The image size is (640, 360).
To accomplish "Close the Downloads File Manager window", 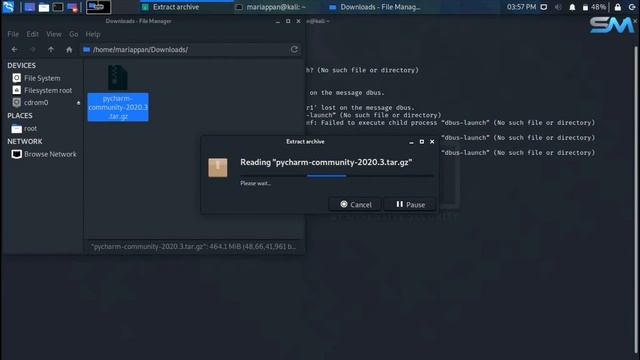I will point(298,21).
